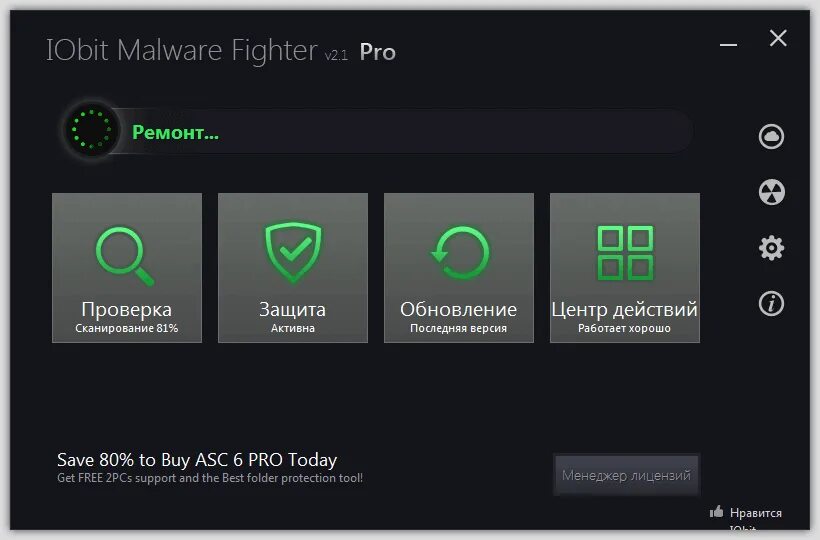820x540 pixels.
Task: Open the cloud security icon in sidebar
Action: pyautogui.click(x=771, y=136)
